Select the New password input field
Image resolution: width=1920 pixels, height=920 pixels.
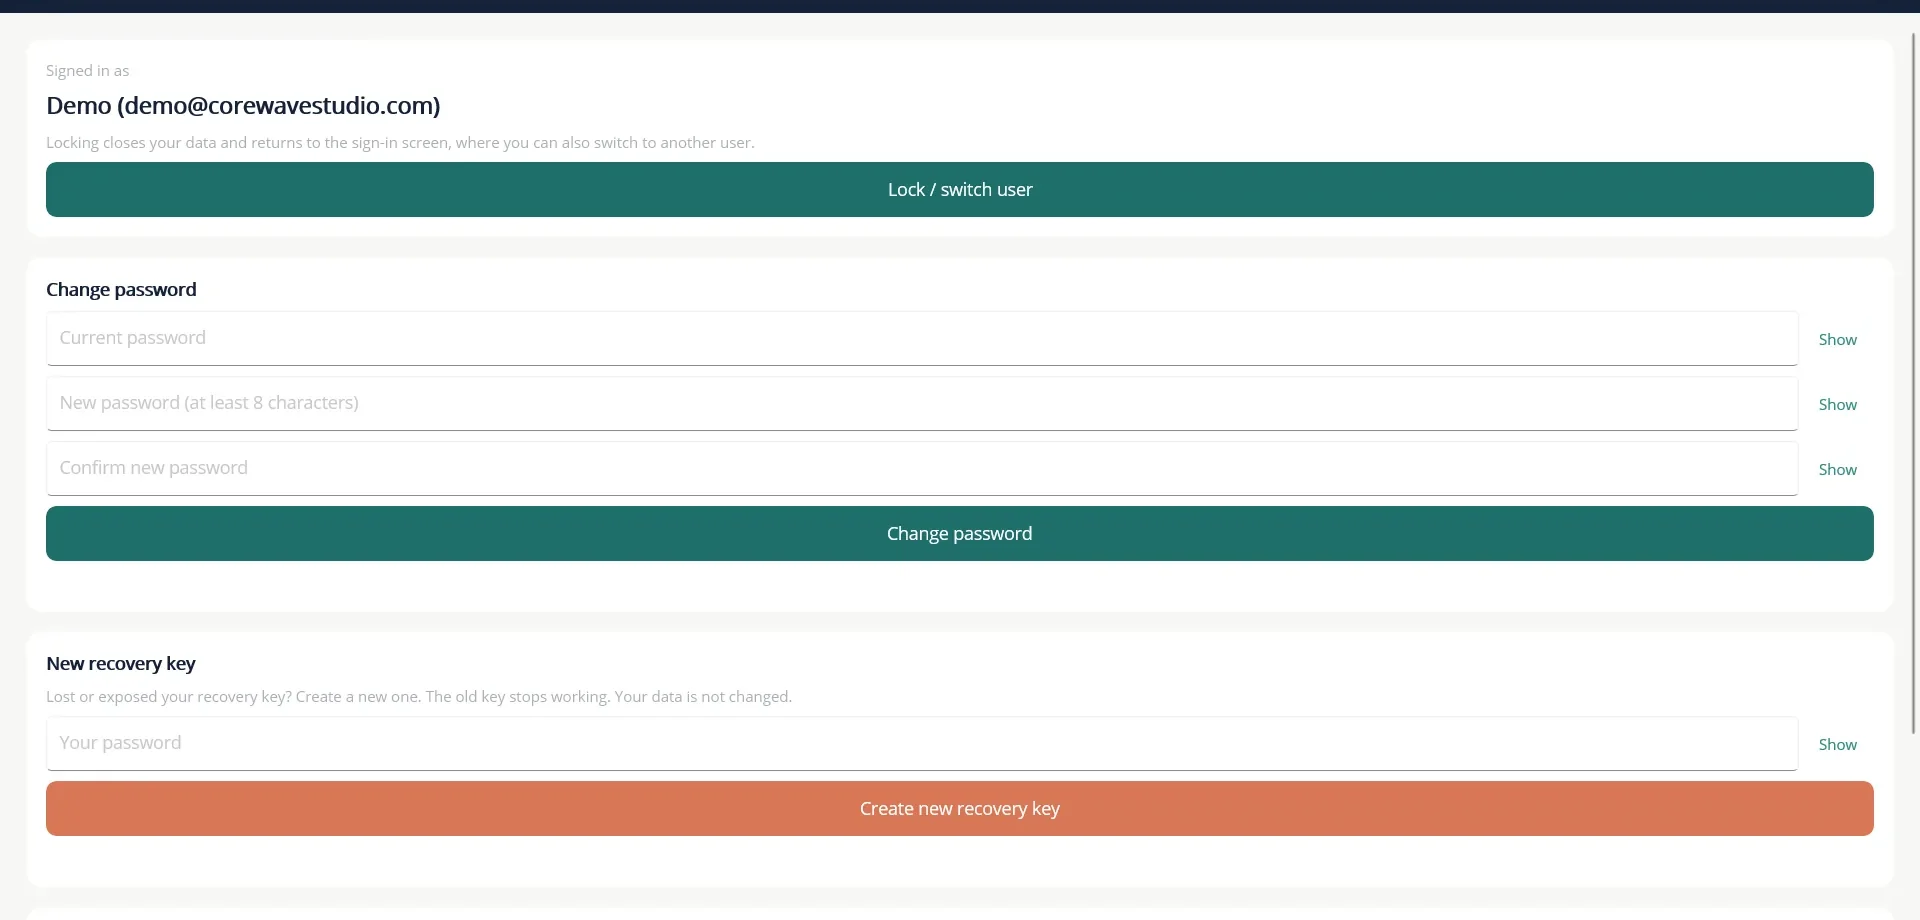click(922, 403)
